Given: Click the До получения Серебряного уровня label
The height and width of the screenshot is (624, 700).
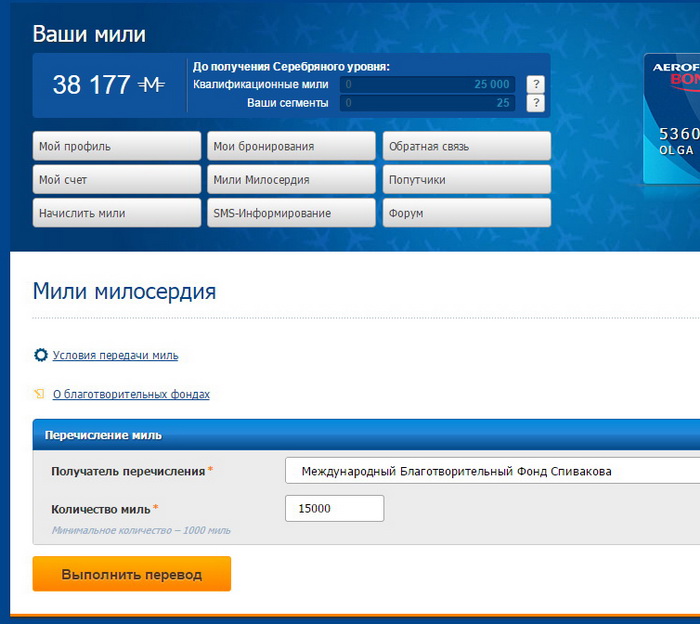Looking at the screenshot, I should (291, 67).
